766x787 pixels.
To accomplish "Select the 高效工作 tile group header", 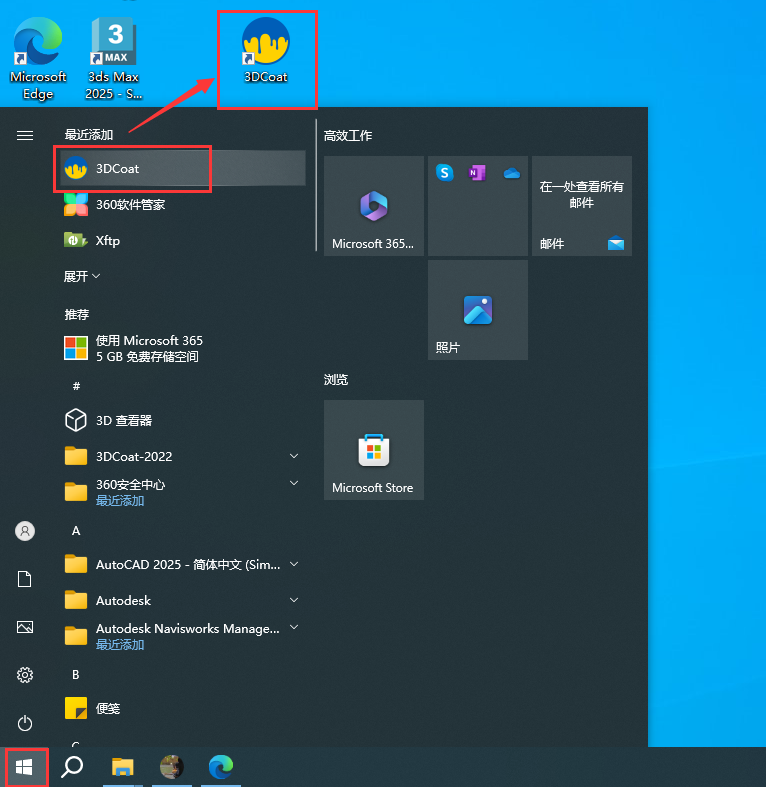I will [348, 136].
